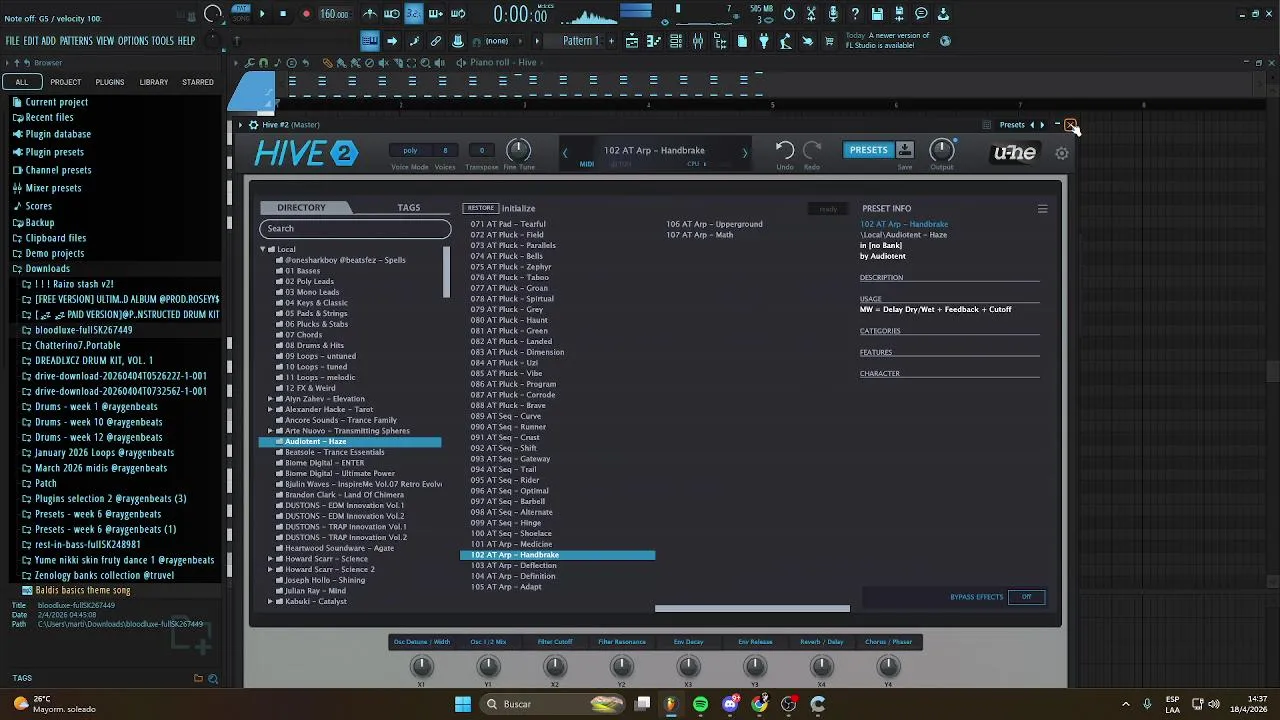The height and width of the screenshot is (720, 1280).
Task: Click the Redo arrow in Hive
Action: pos(812,150)
